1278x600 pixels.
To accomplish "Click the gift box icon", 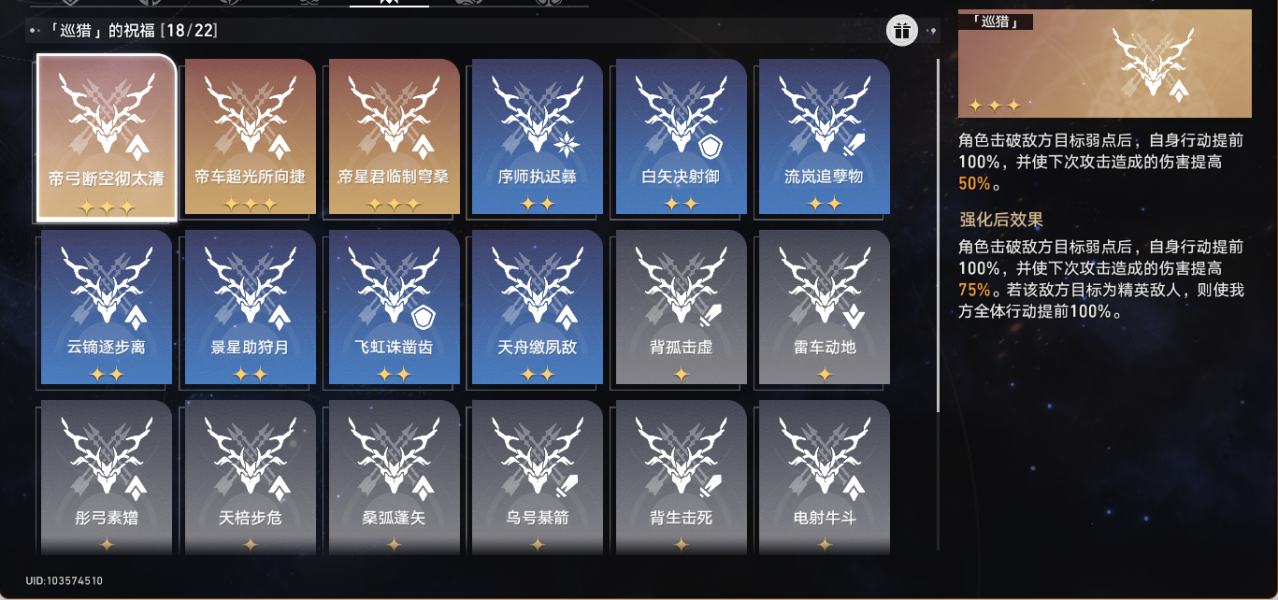I will pyautogui.click(x=902, y=30).
